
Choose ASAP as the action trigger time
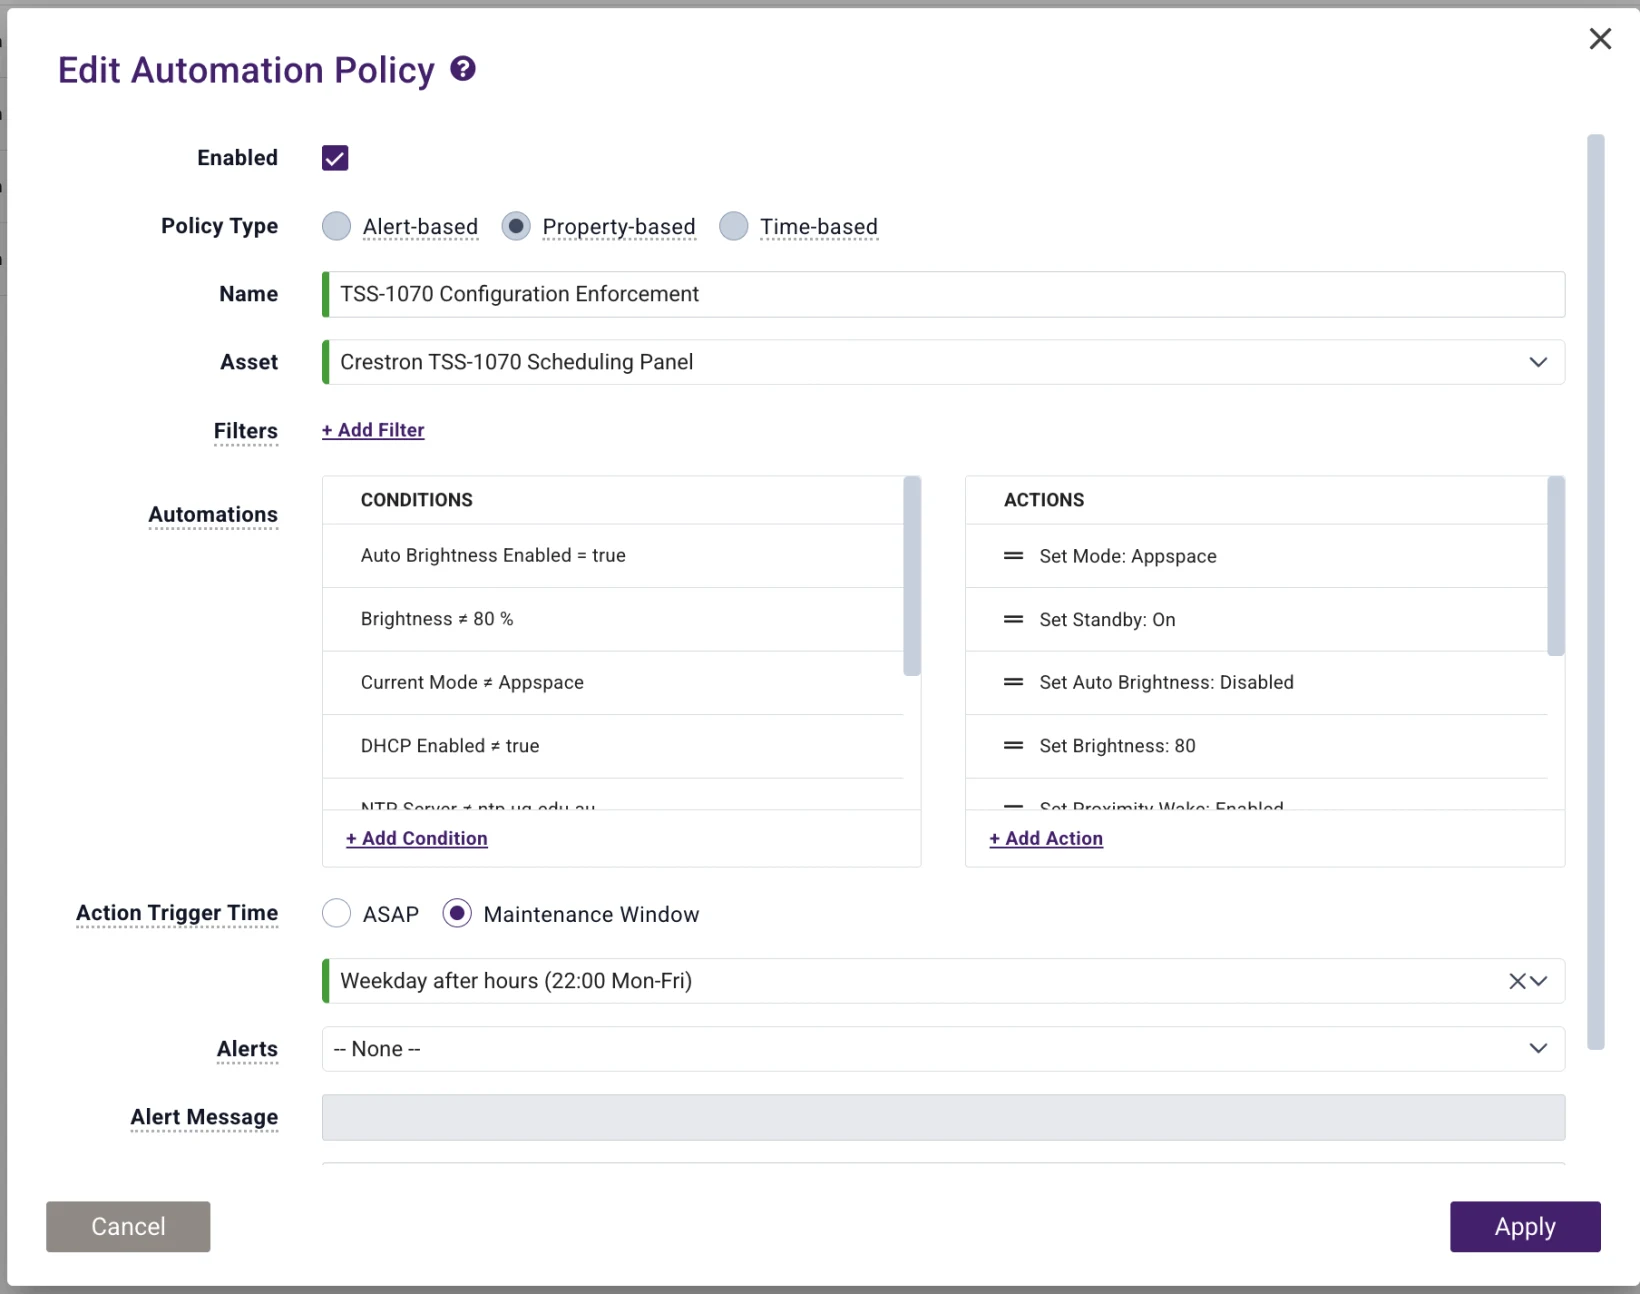pyautogui.click(x=337, y=913)
